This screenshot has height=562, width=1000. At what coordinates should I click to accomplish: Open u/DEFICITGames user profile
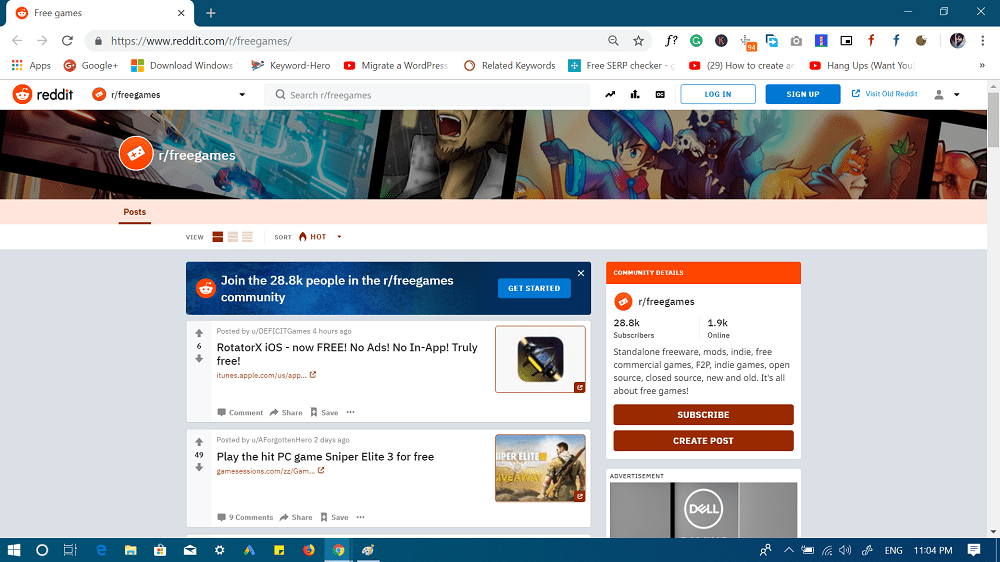point(281,331)
